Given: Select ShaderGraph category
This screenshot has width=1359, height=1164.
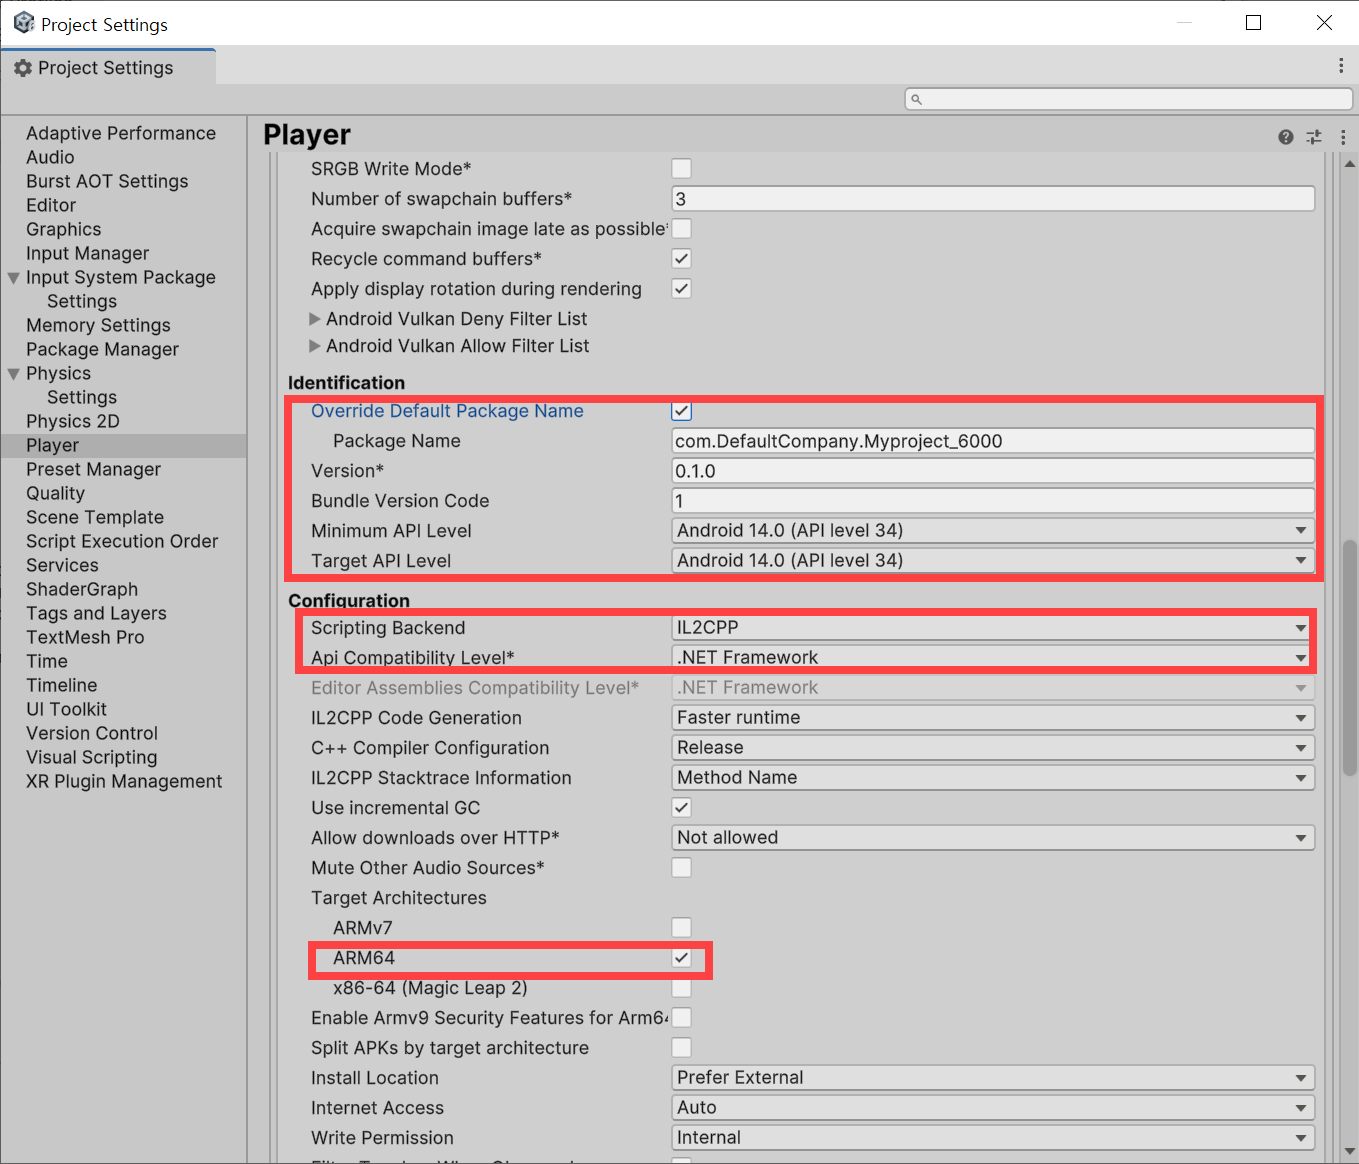Looking at the screenshot, I should tap(82, 590).
